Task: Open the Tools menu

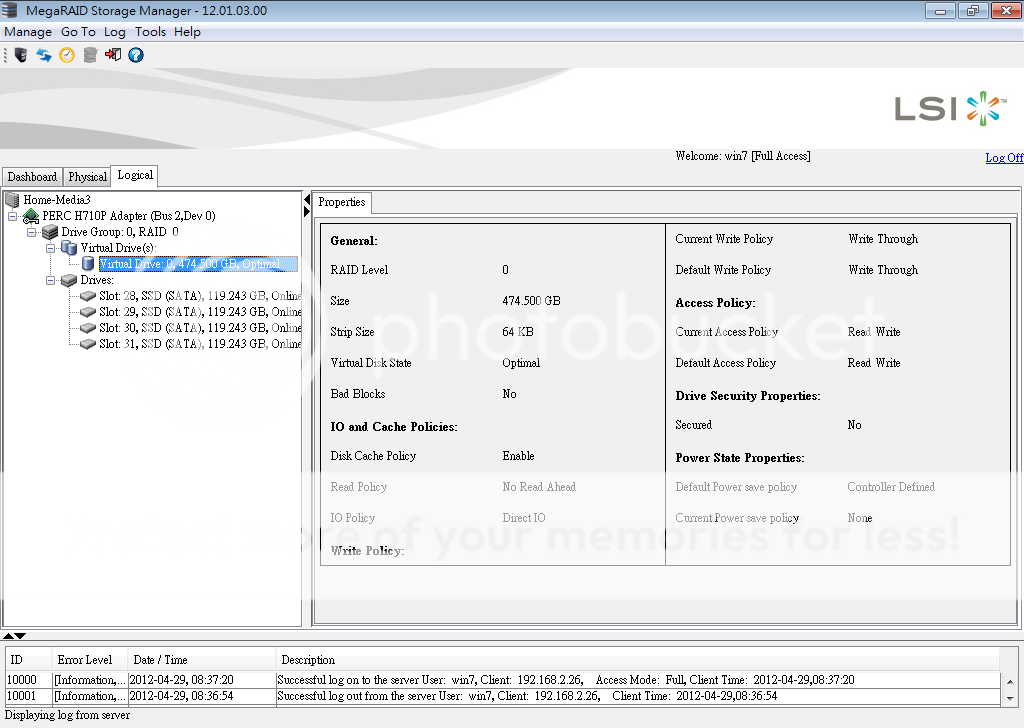Action: click(x=150, y=32)
